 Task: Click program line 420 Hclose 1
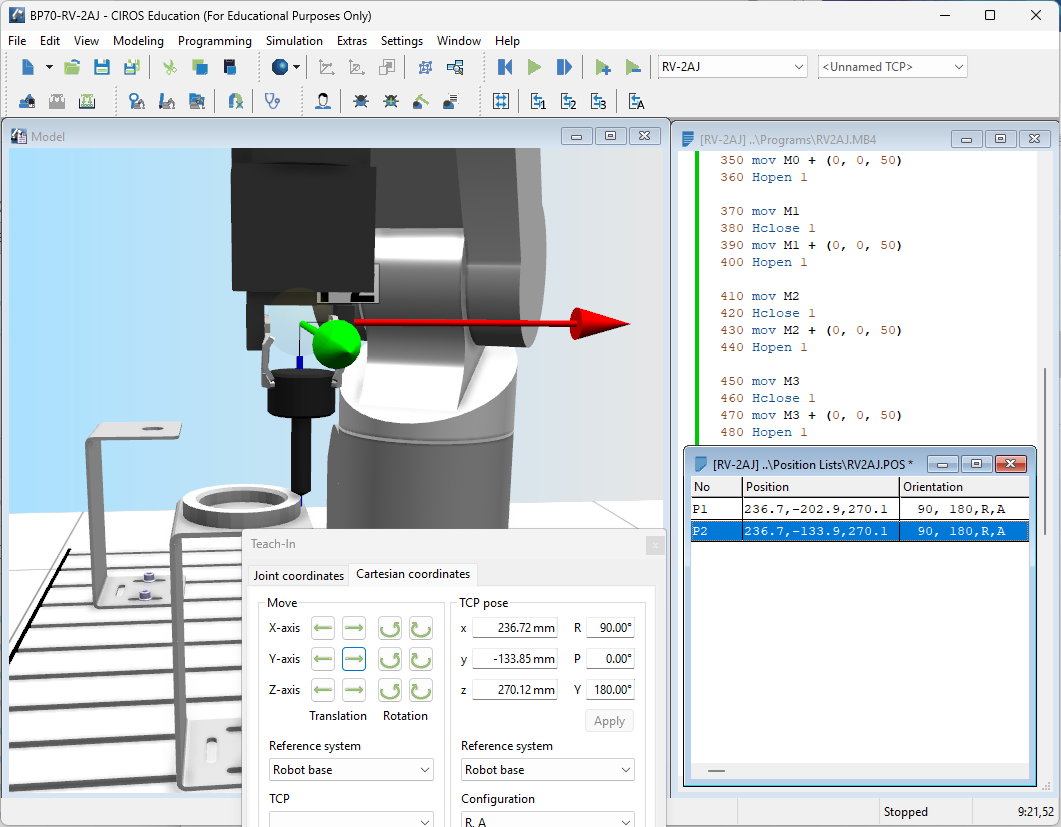point(767,313)
